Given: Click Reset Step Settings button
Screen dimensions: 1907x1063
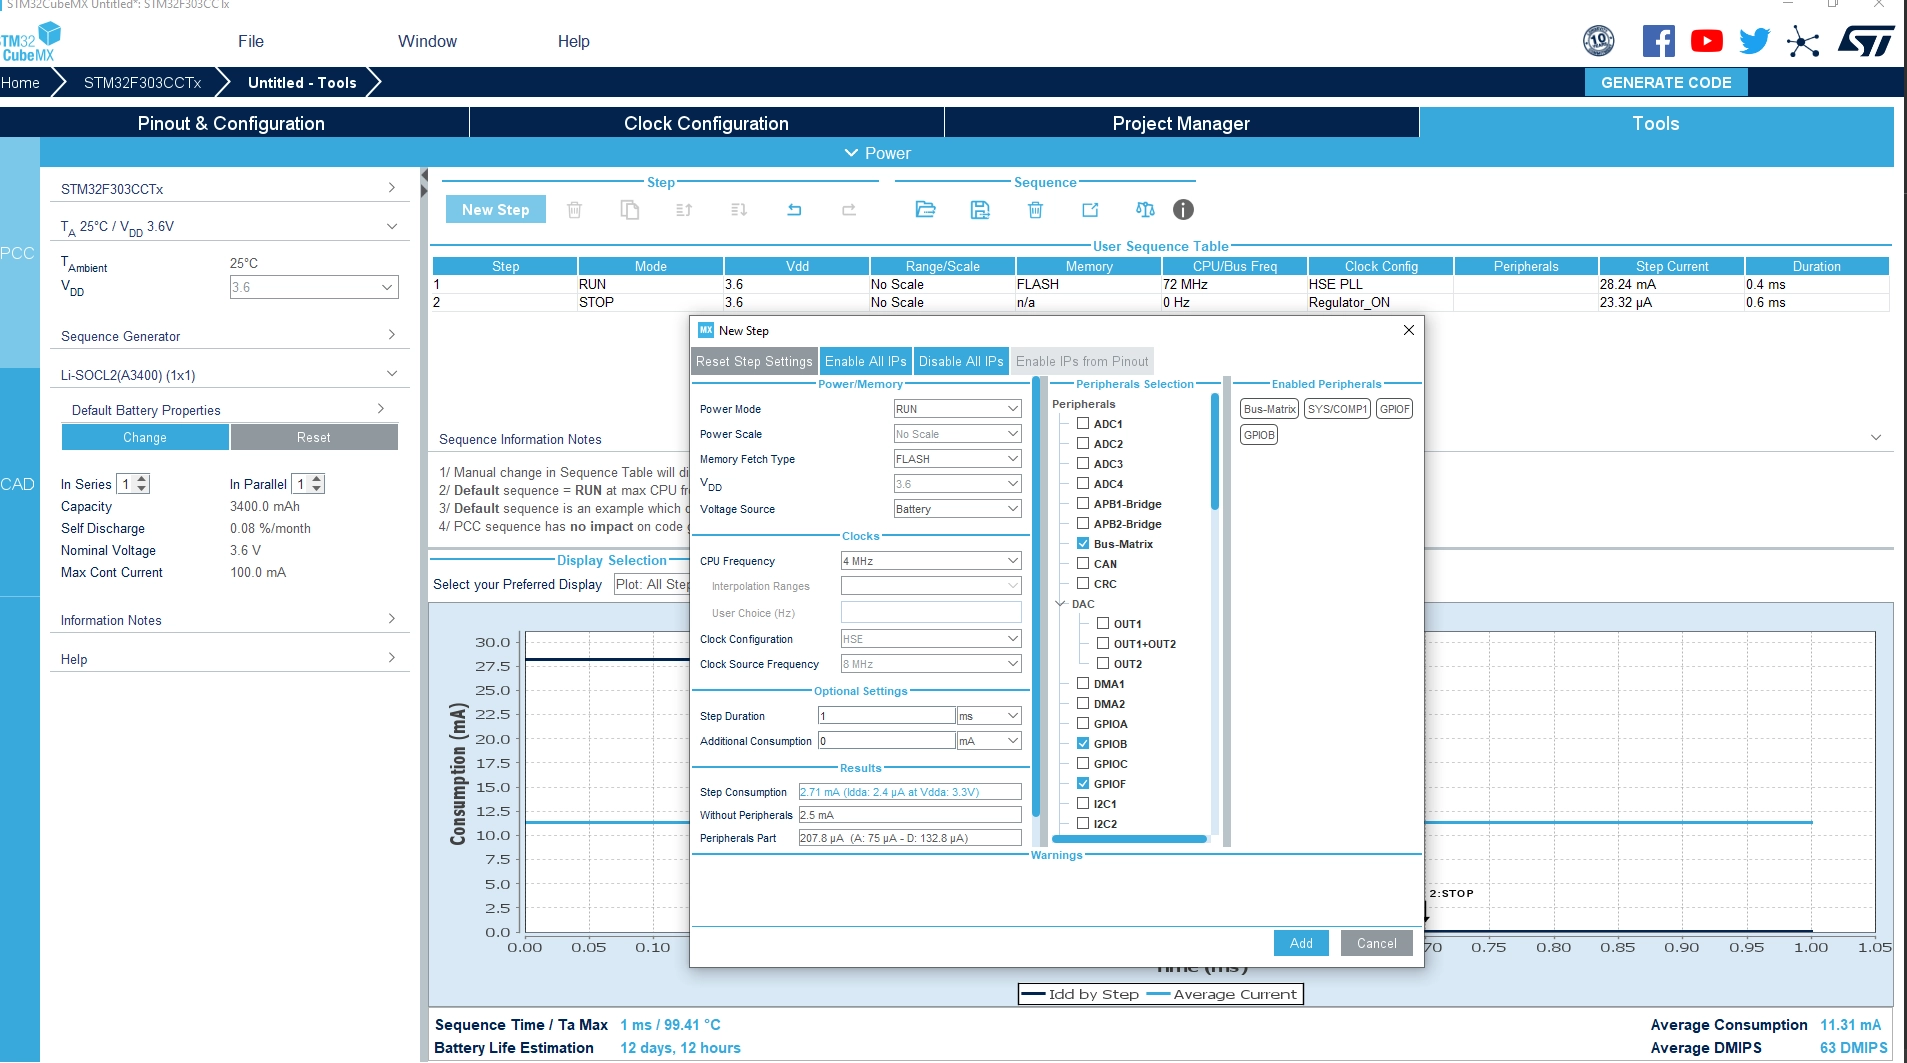Looking at the screenshot, I should 754,361.
